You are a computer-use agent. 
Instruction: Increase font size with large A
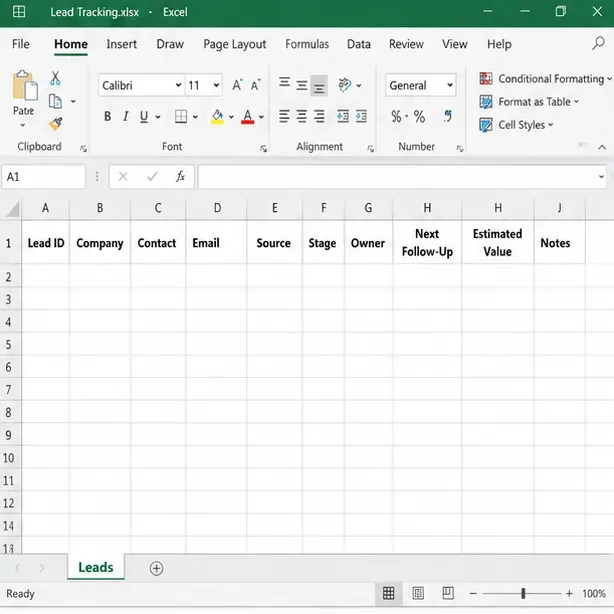(237, 85)
